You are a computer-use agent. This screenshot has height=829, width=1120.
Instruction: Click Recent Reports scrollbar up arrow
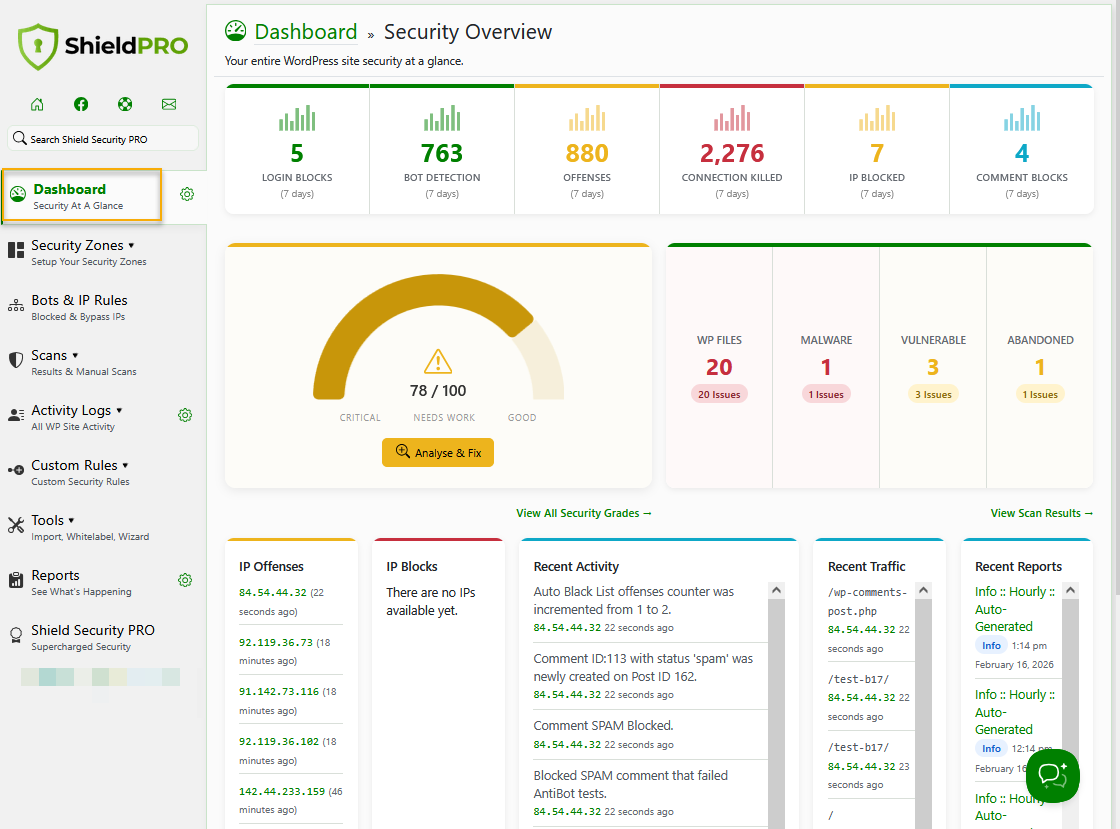1071,591
